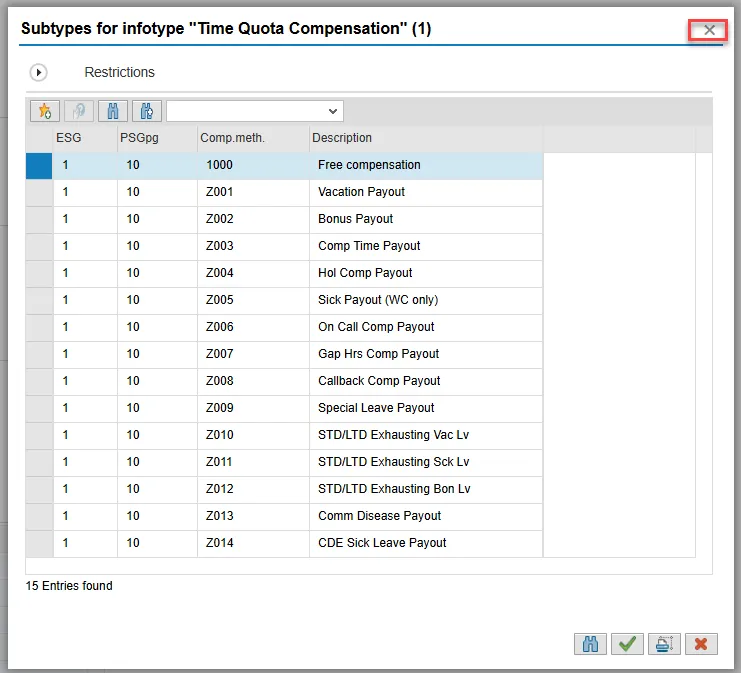The width and height of the screenshot is (741, 673).
Task: Click the red X Cancel button
Action: pyautogui.click(x=701, y=644)
